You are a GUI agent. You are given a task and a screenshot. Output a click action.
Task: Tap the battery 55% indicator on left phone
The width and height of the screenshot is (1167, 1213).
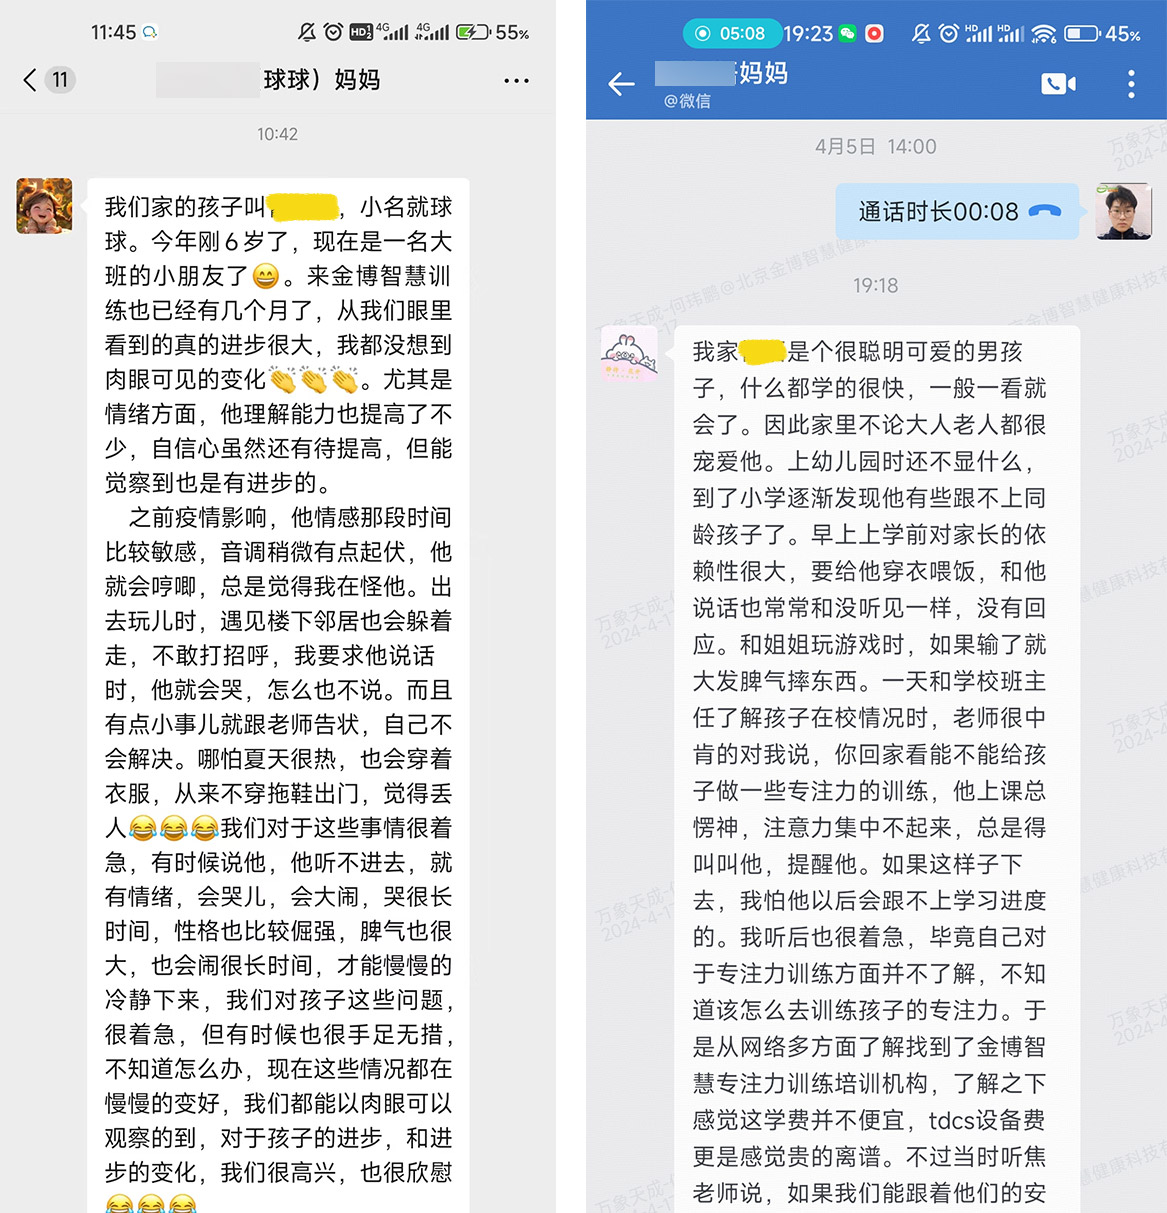[x=493, y=32]
